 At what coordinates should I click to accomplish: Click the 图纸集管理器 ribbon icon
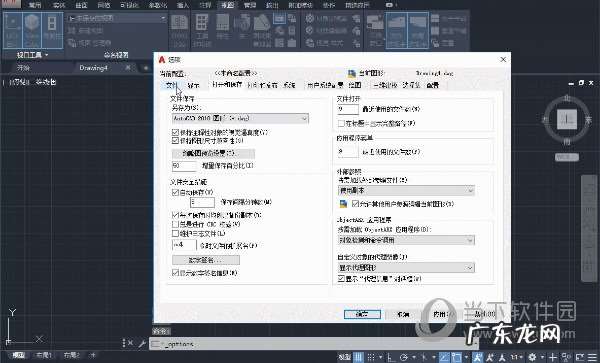point(262,31)
